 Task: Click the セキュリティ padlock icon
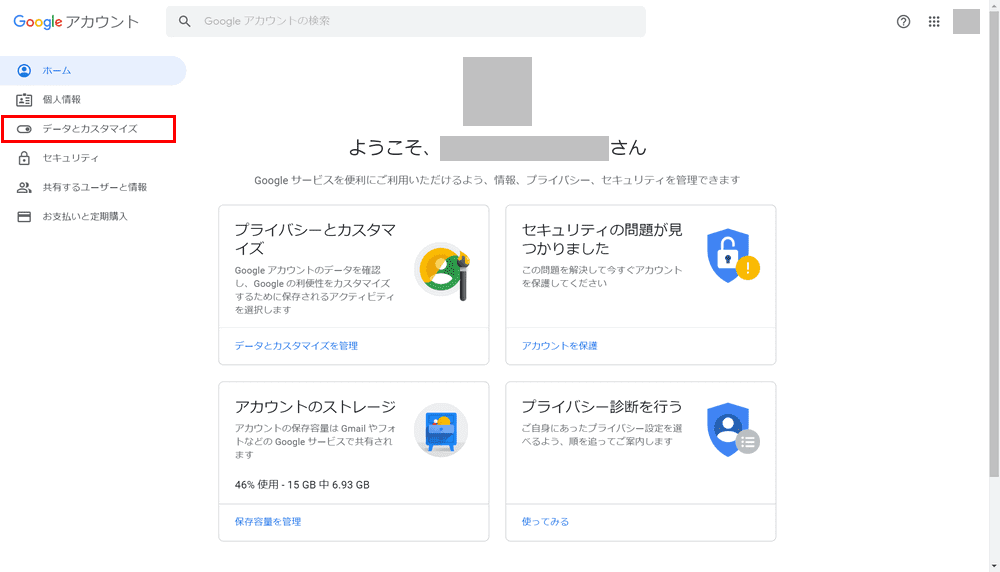[x=24, y=158]
